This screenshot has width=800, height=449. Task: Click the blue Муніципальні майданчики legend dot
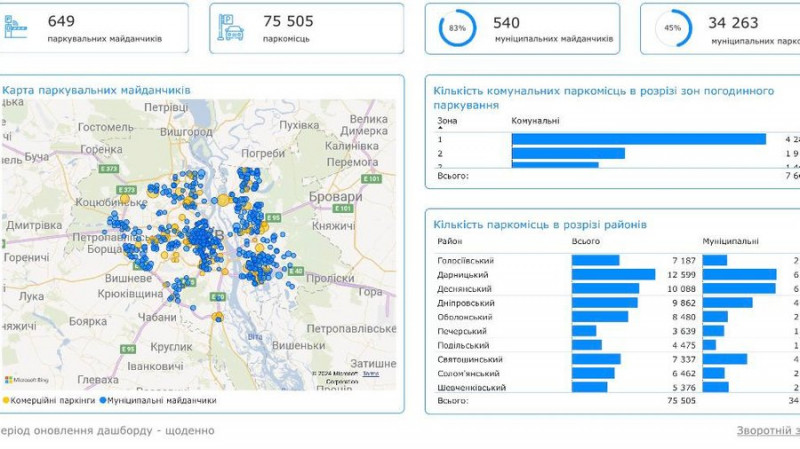103,401
